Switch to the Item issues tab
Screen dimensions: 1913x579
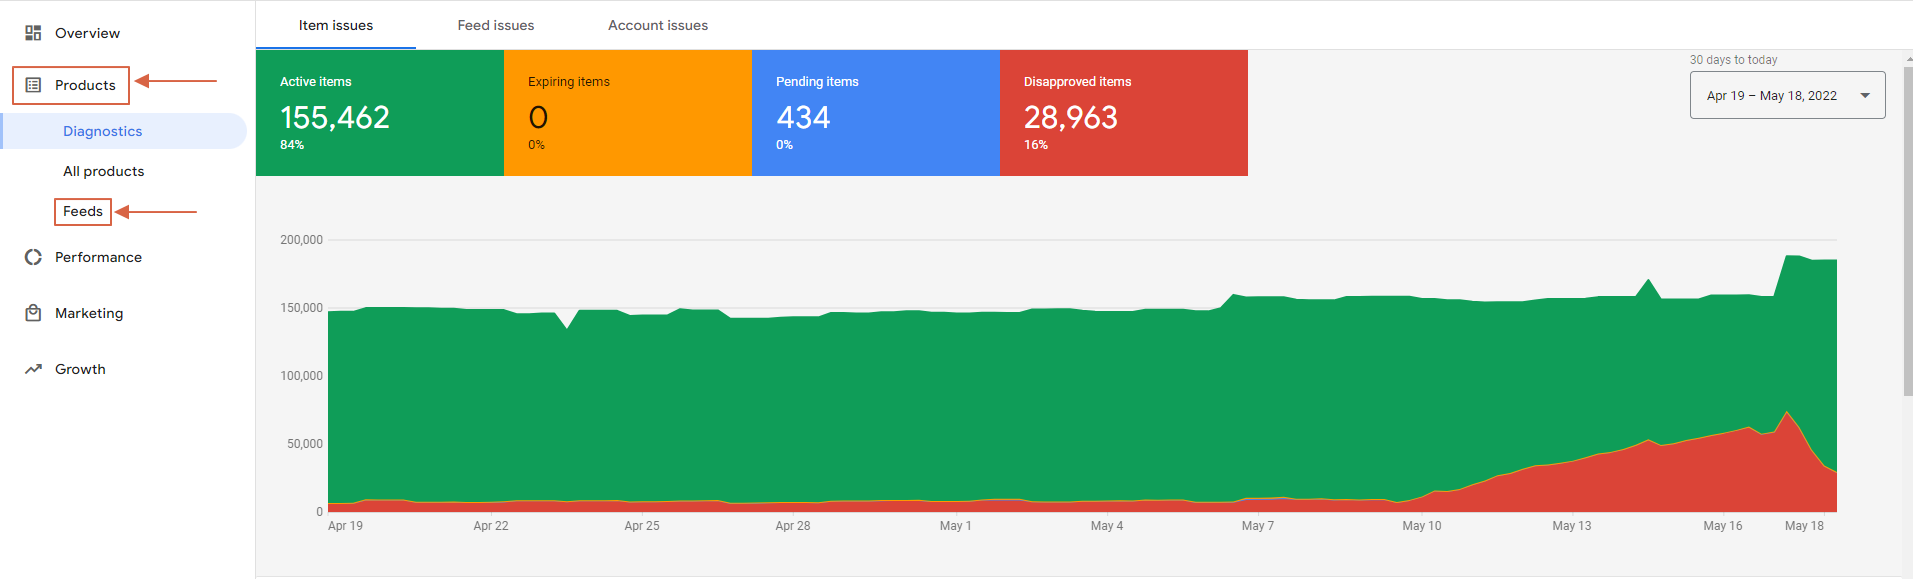point(336,25)
